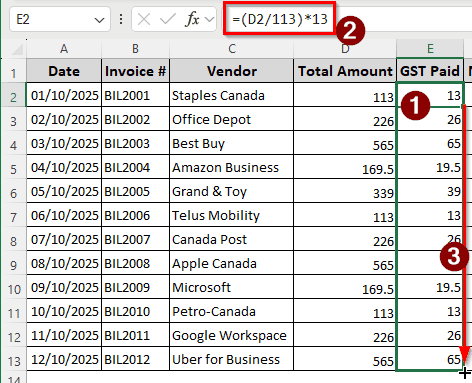Click the Cancel (X) formula icon
The height and width of the screenshot is (383, 472).
[x=144, y=19]
